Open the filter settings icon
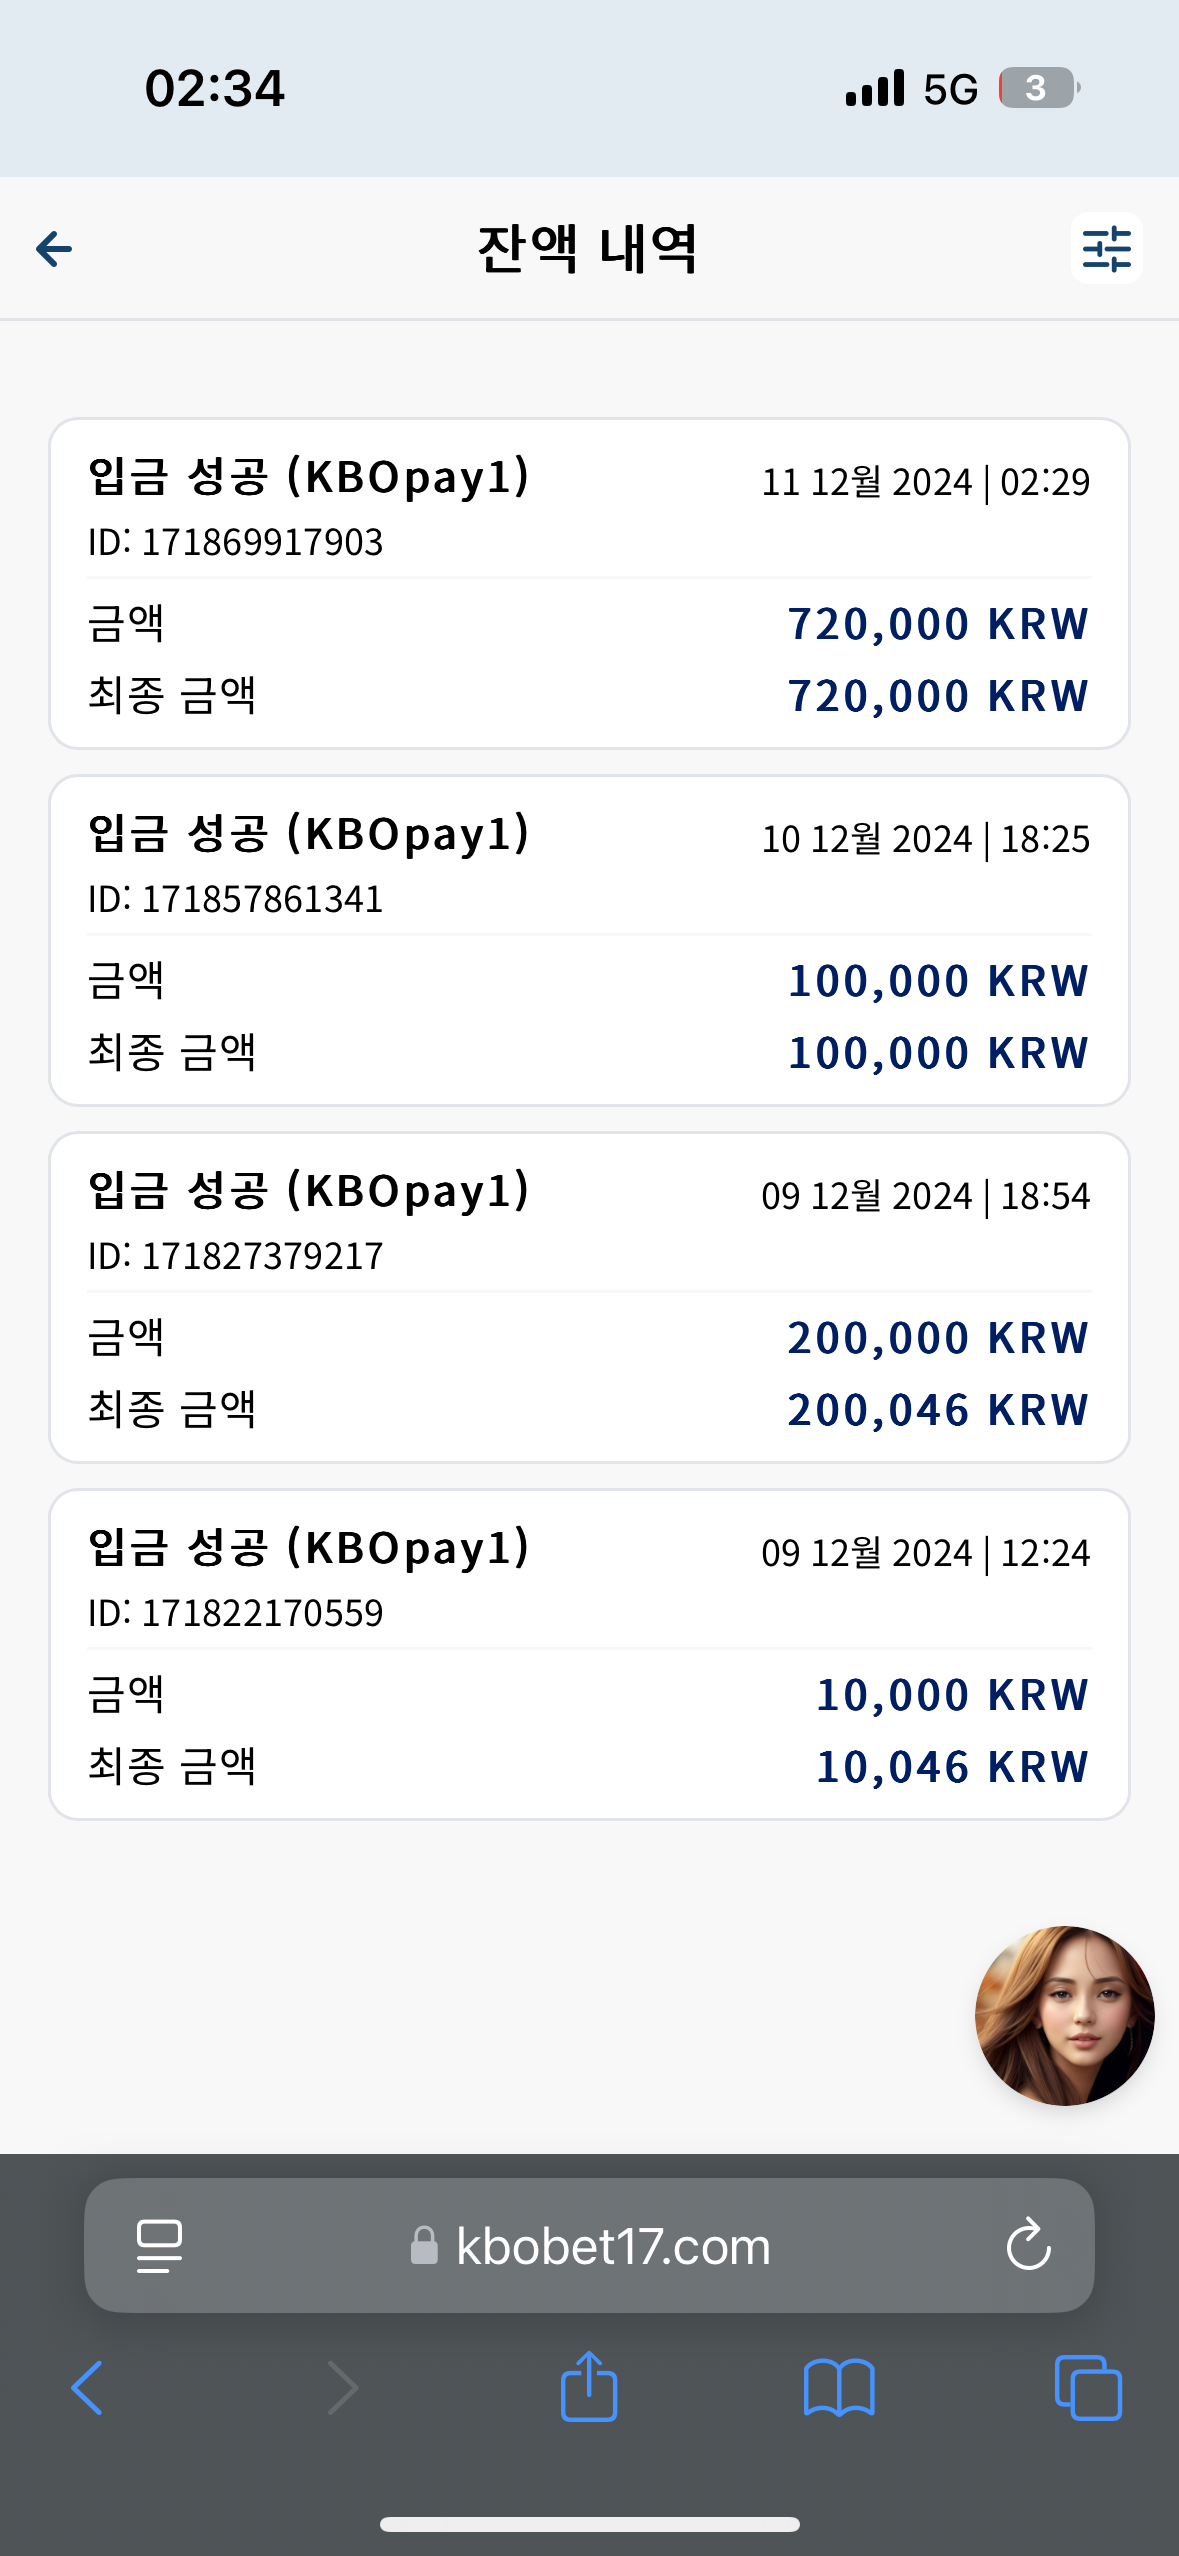Screen dimensions: 1179x2556 click(x=1106, y=248)
